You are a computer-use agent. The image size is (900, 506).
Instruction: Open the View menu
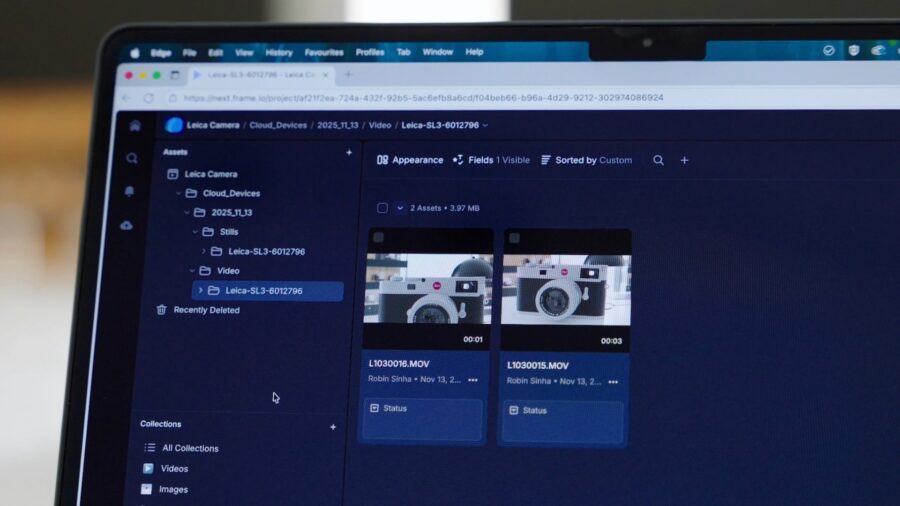pos(244,53)
